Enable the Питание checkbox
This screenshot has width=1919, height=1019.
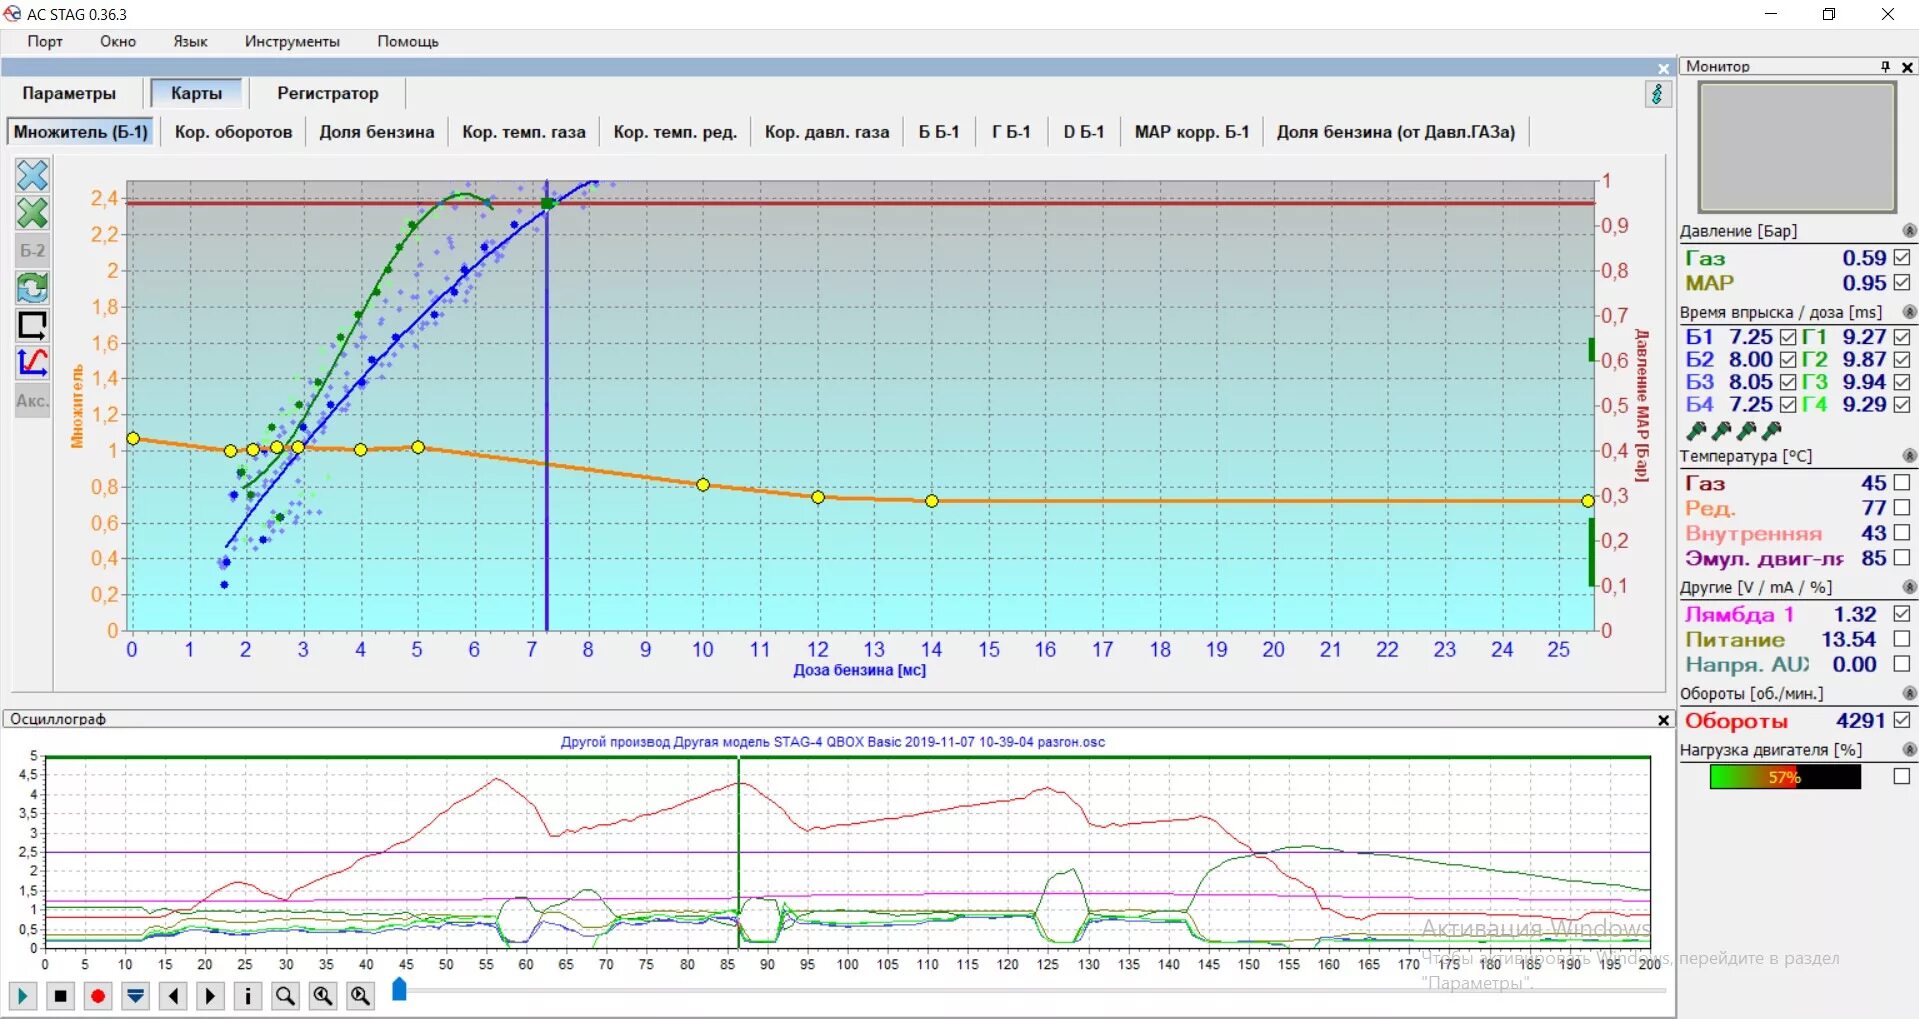[x=1902, y=639]
